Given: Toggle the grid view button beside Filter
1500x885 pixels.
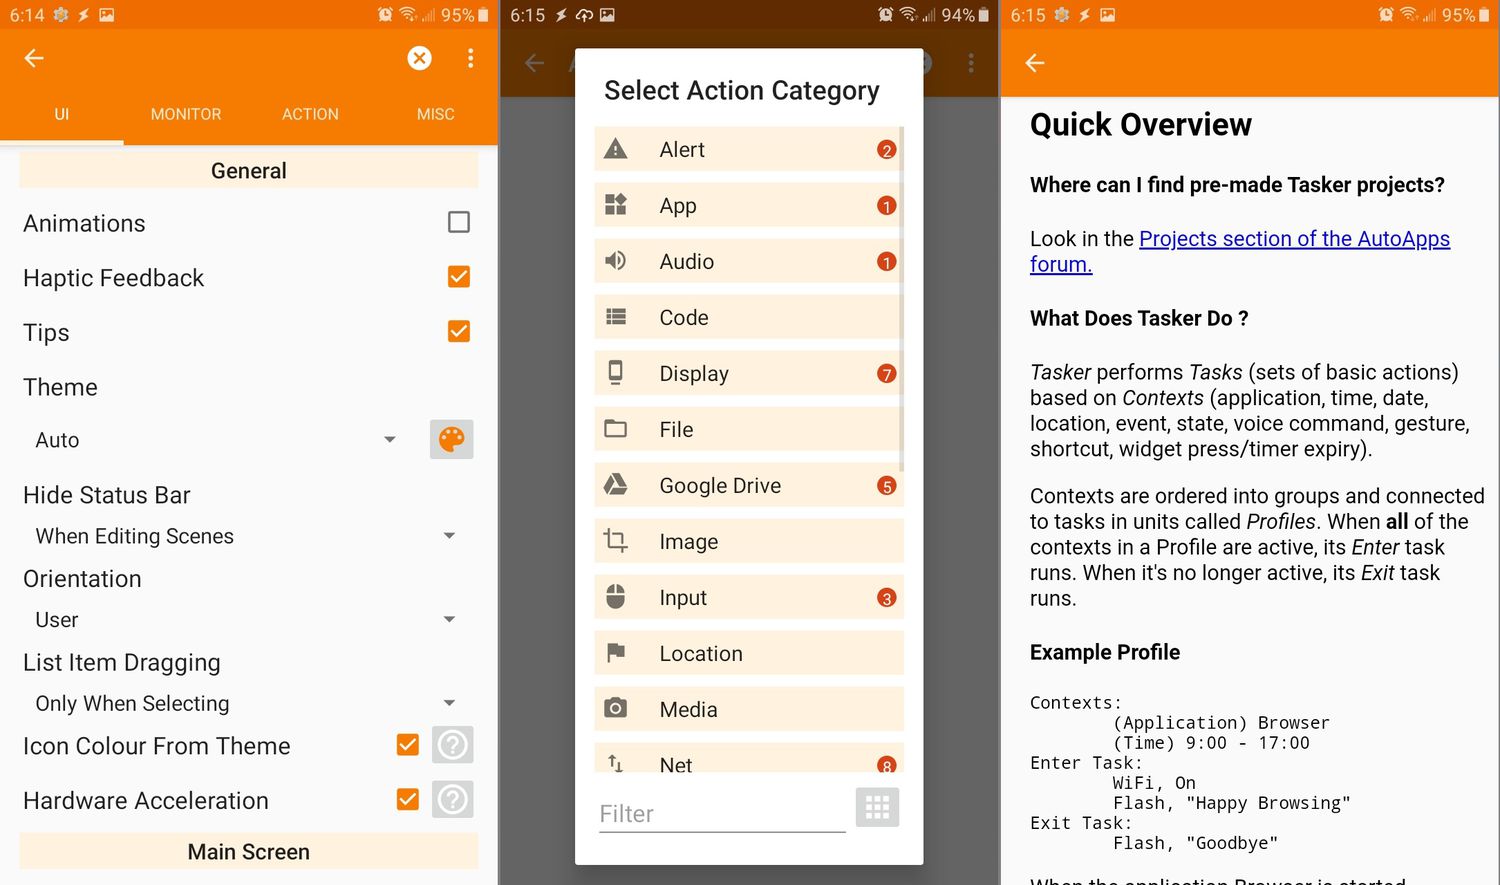Looking at the screenshot, I should click(877, 807).
